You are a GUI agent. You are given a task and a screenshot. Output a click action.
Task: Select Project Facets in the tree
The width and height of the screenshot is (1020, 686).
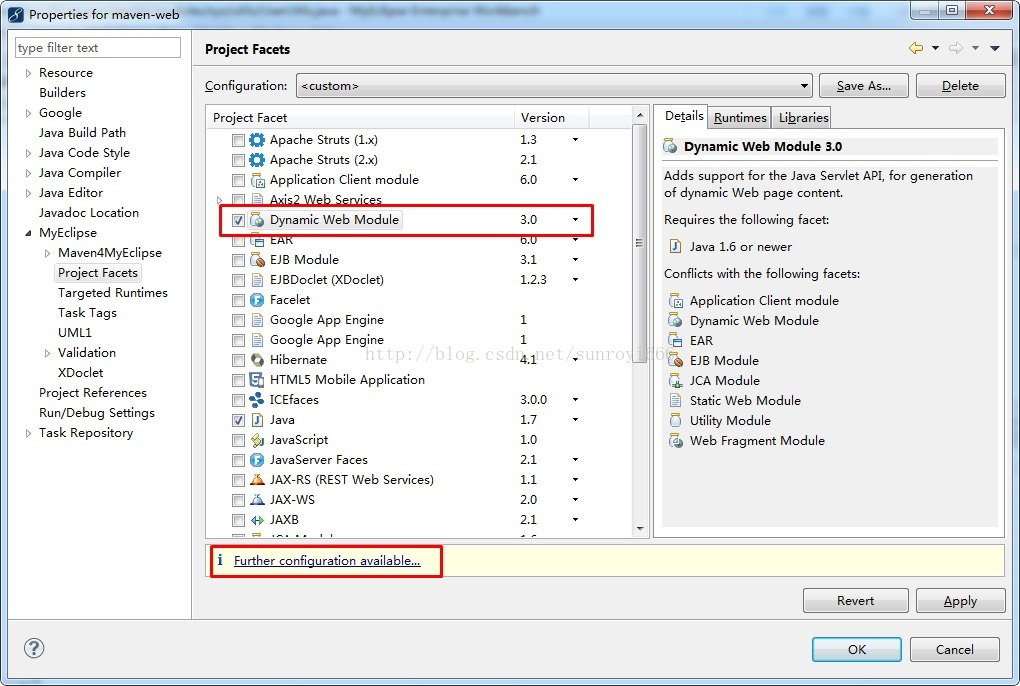point(98,273)
